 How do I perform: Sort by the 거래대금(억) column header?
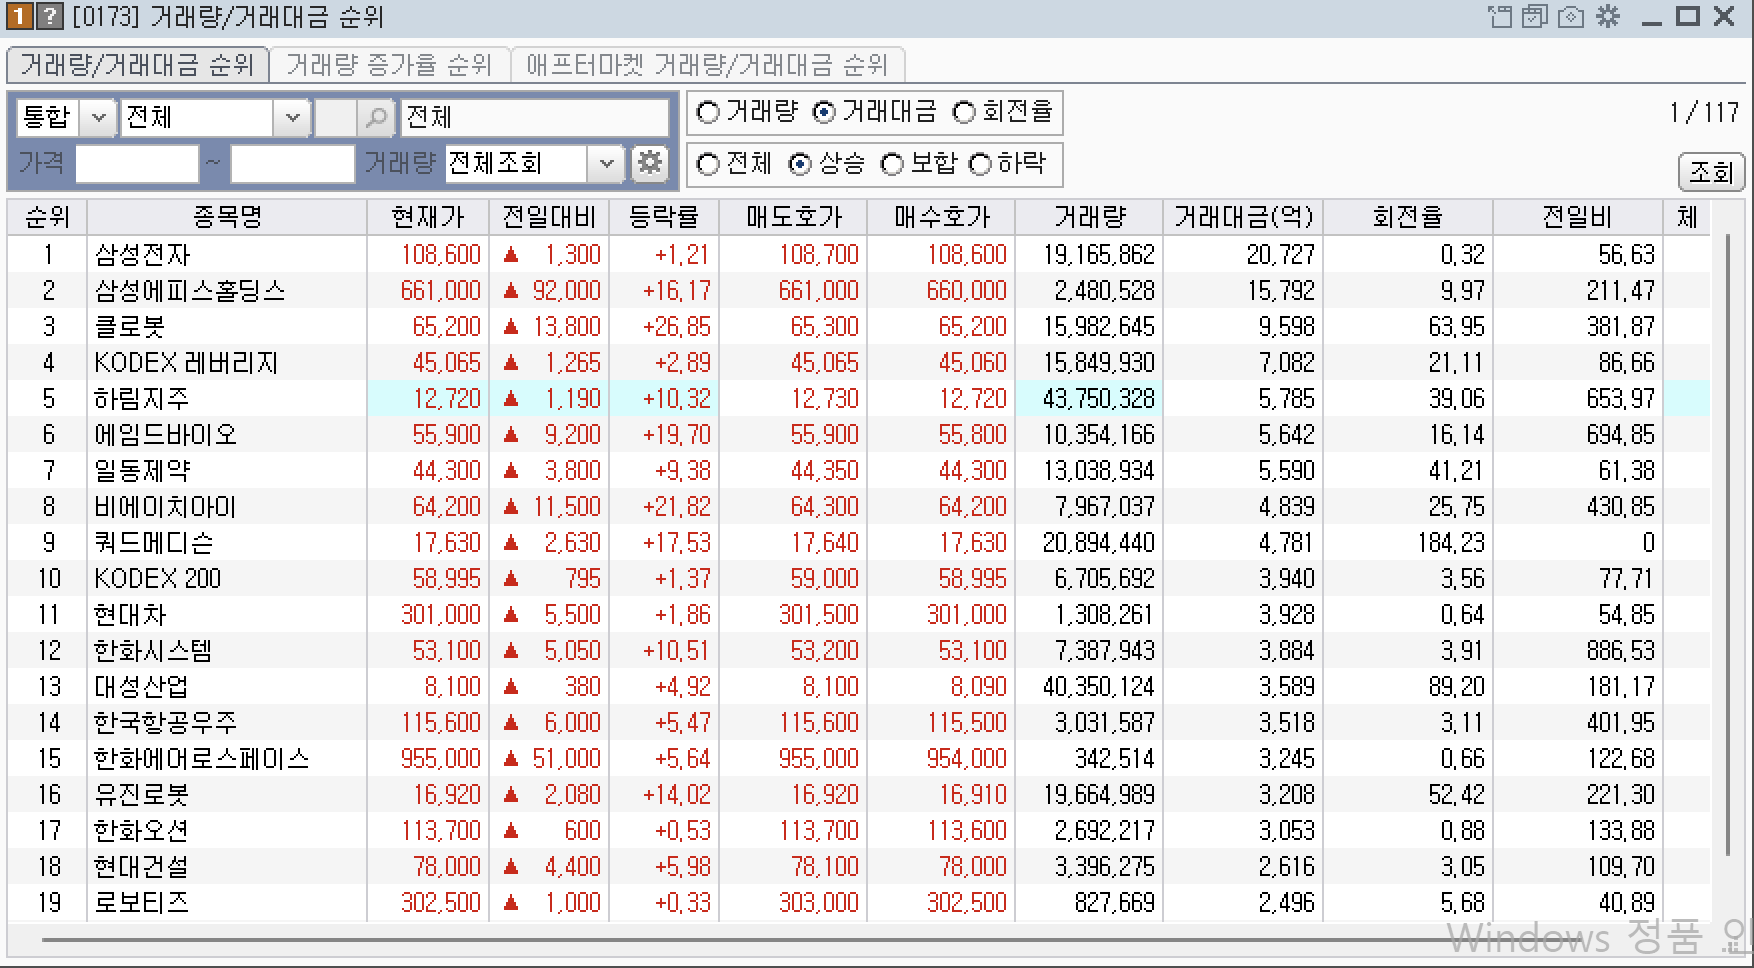(x=1244, y=217)
